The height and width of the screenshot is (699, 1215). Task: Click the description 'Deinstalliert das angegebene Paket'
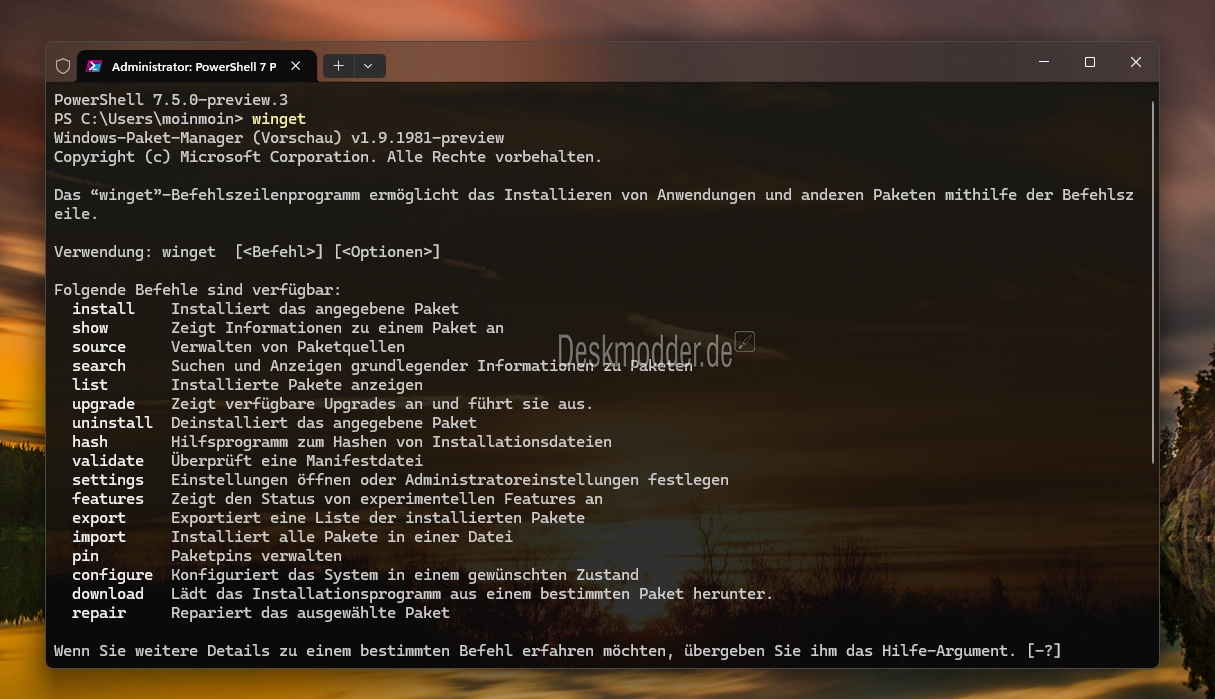[324, 423]
